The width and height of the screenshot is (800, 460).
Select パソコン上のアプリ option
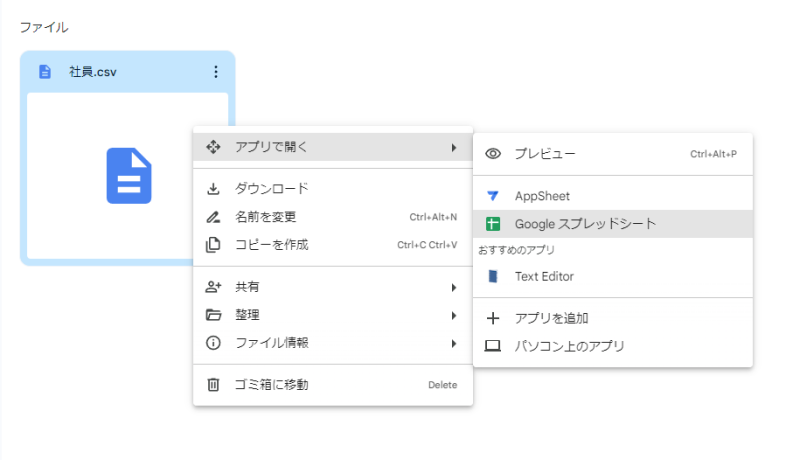(x=613, y=346)
